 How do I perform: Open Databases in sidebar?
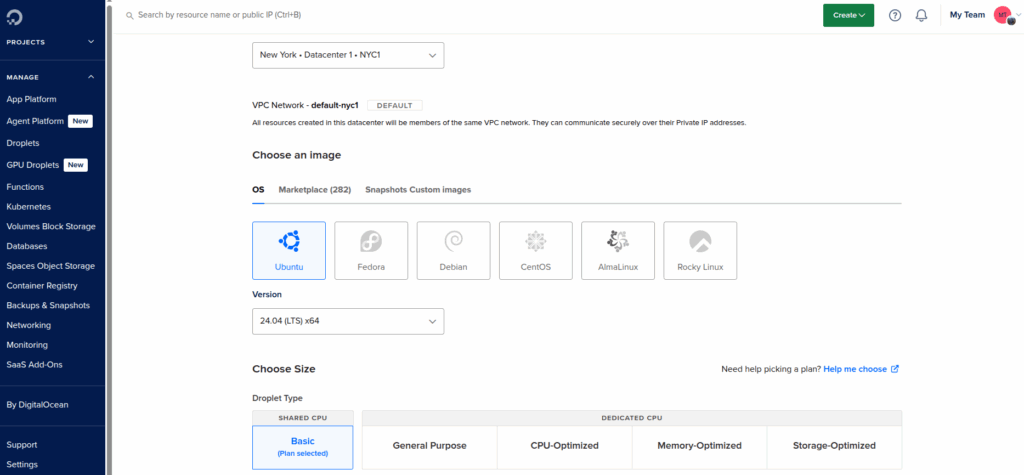tap(27, 246)
